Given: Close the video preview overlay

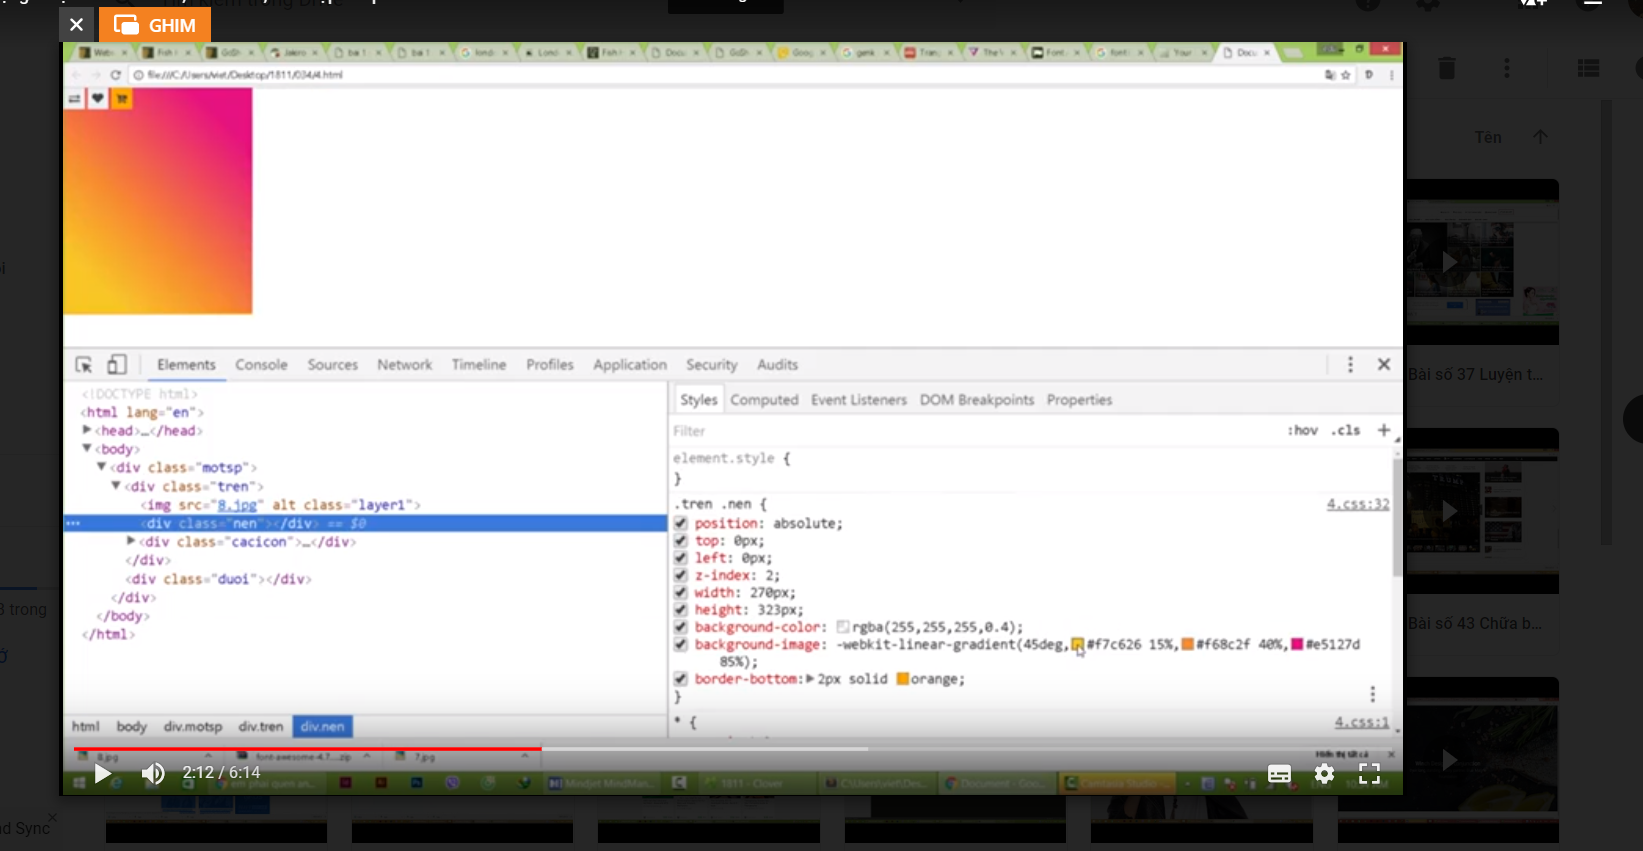Looking at the screenshot, I should pyautogui.click(x=77, y=25).
